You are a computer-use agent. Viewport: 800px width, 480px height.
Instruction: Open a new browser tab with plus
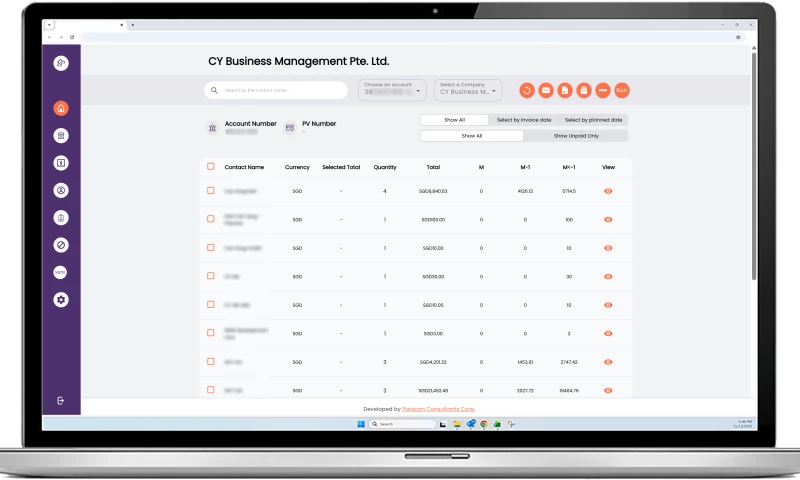point(133,24)
